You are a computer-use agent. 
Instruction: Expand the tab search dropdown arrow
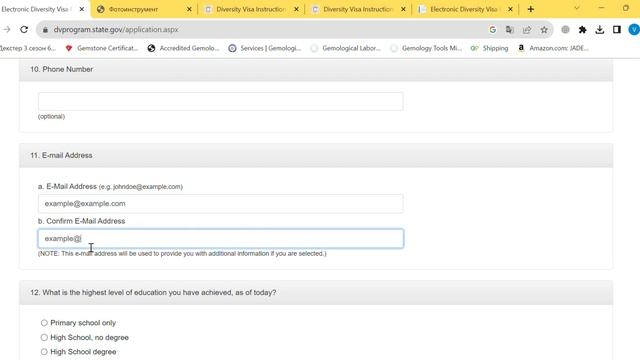coord(577,8)
